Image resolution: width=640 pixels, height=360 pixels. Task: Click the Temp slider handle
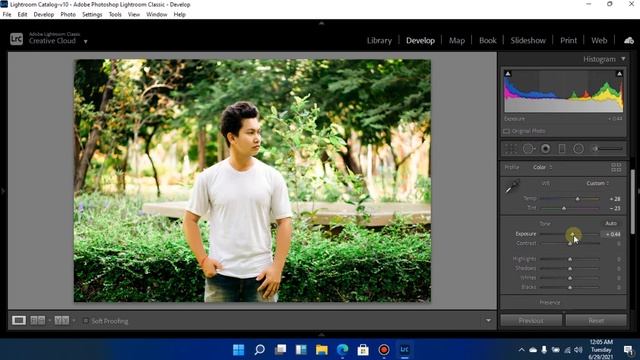tap(578, 199)
